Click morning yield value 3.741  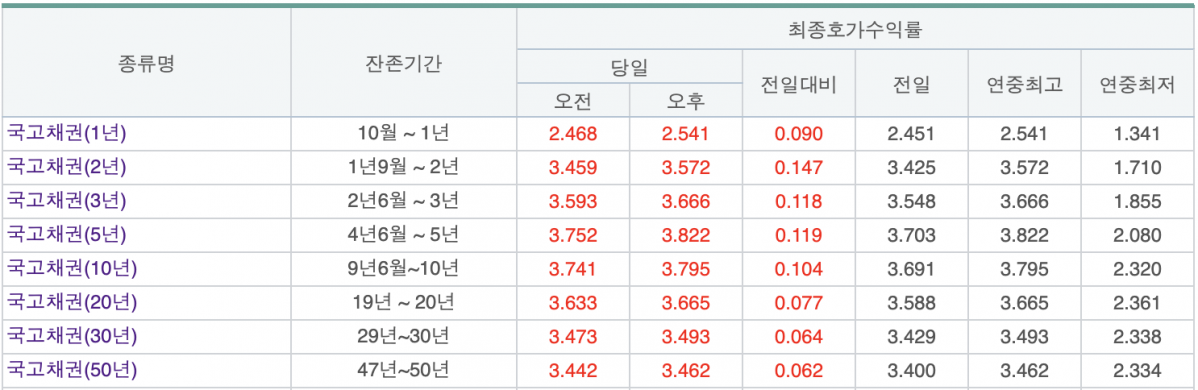tap(573, 269)
